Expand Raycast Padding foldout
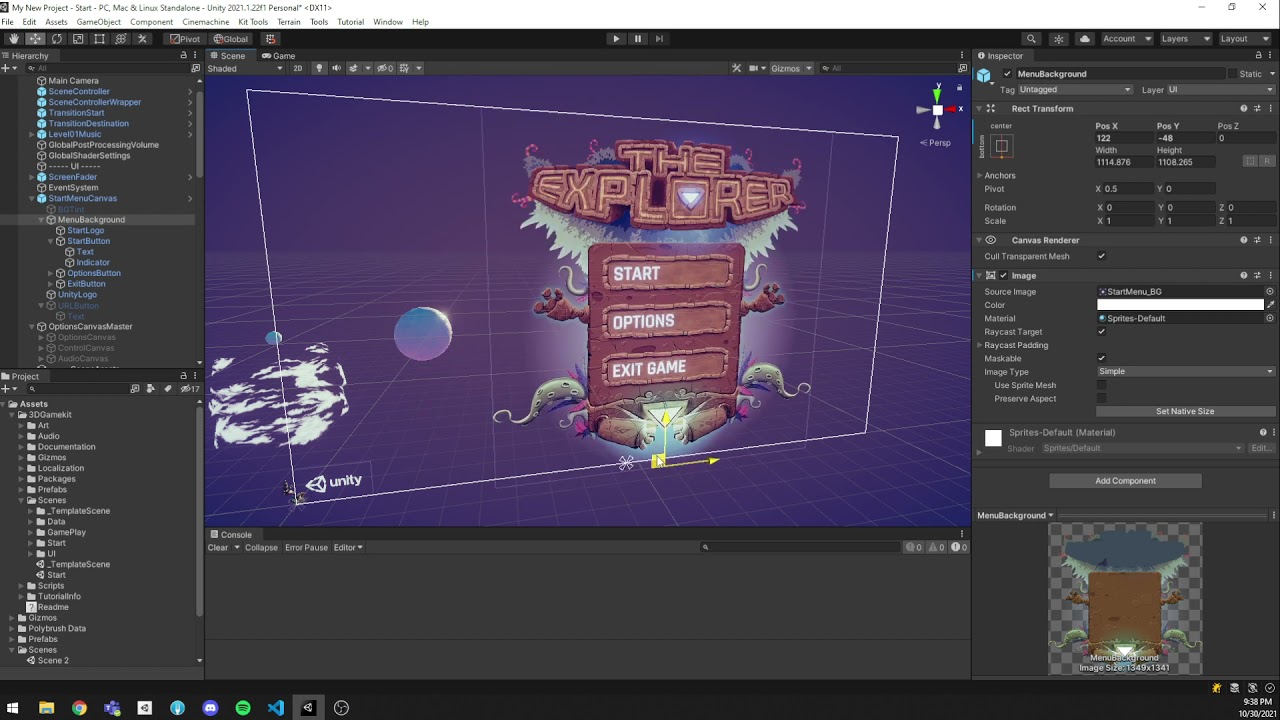 (x=980, y=345)
